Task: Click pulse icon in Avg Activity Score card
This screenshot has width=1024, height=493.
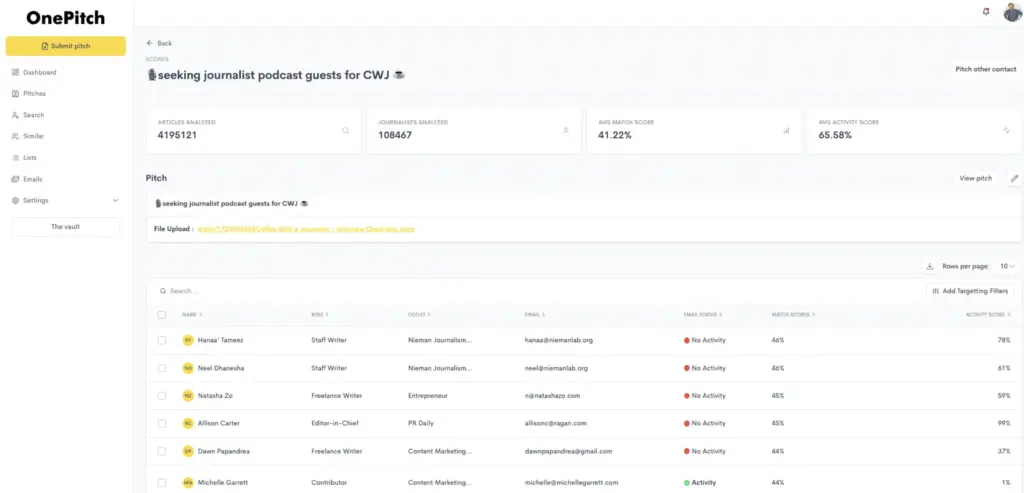Action: pyautogui.click(x=1006, y=131)
